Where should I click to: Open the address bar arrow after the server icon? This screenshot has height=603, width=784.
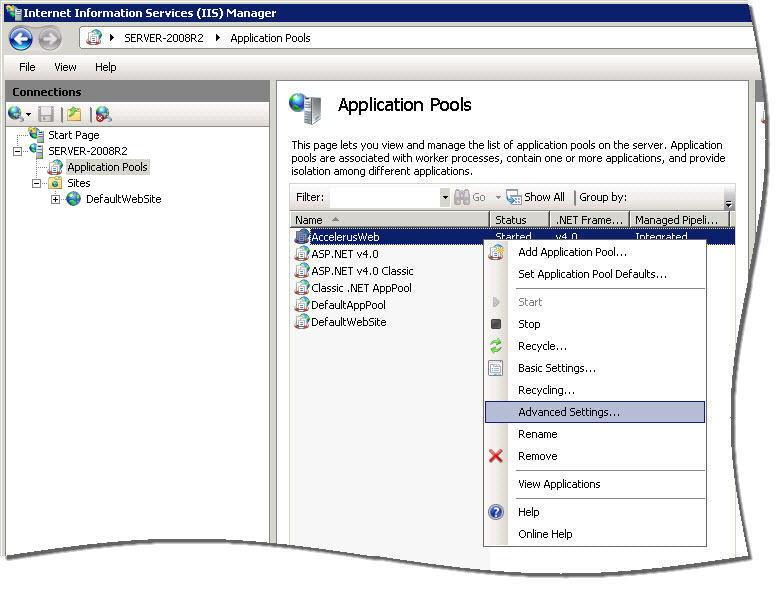[x=112, y=38]
